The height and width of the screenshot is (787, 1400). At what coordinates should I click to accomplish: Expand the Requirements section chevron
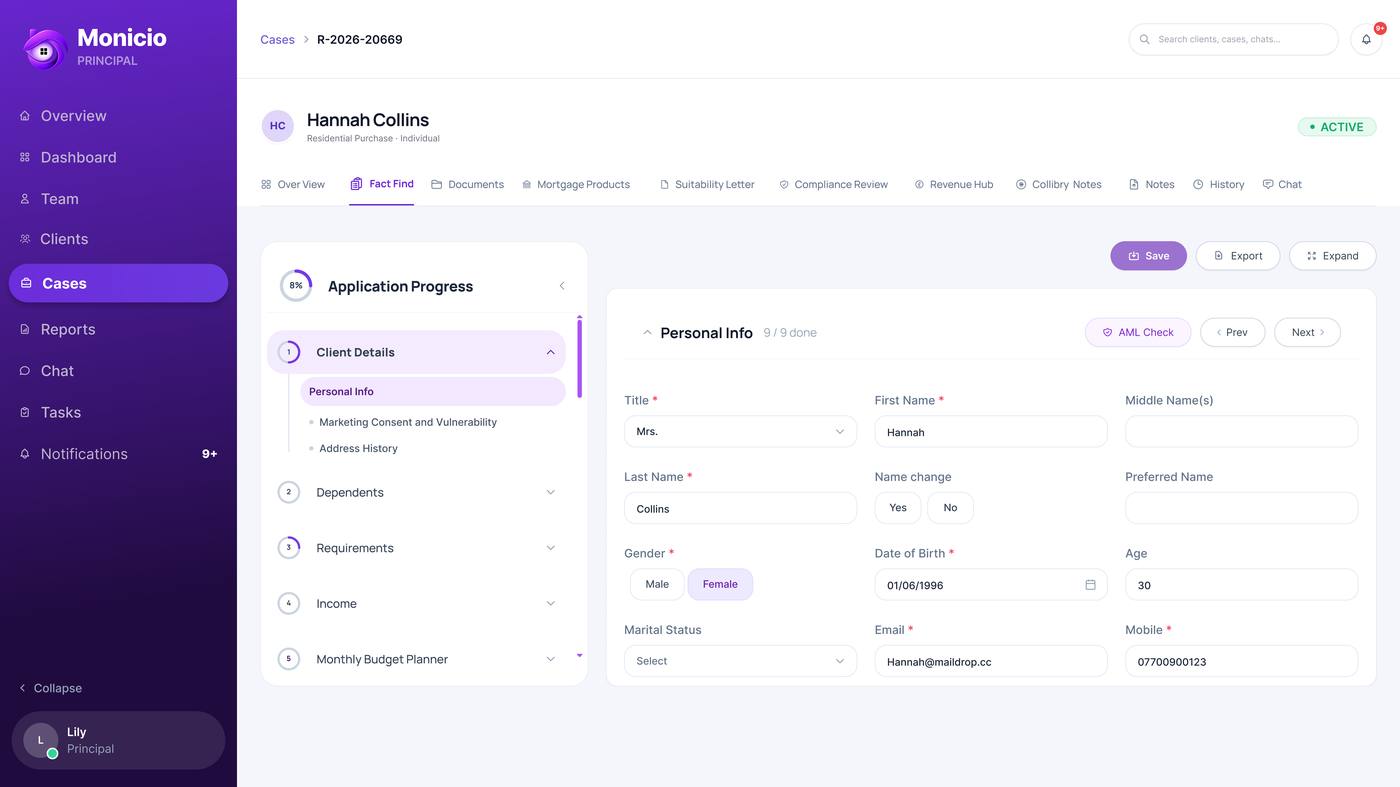click(x=550, y=548)
